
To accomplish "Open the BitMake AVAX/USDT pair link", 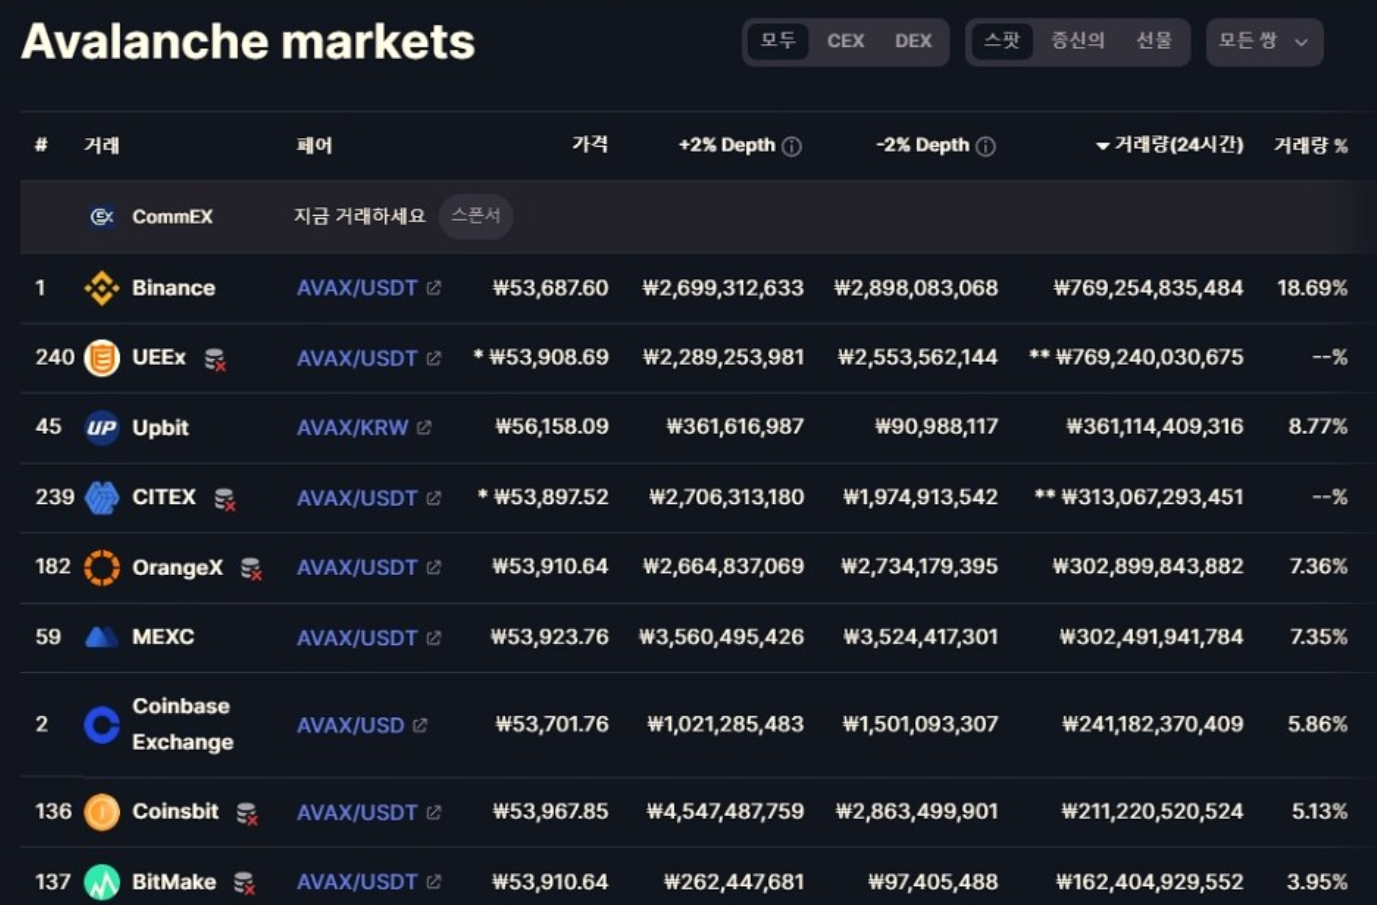I will pyautogui.click(x=357, y=882).
